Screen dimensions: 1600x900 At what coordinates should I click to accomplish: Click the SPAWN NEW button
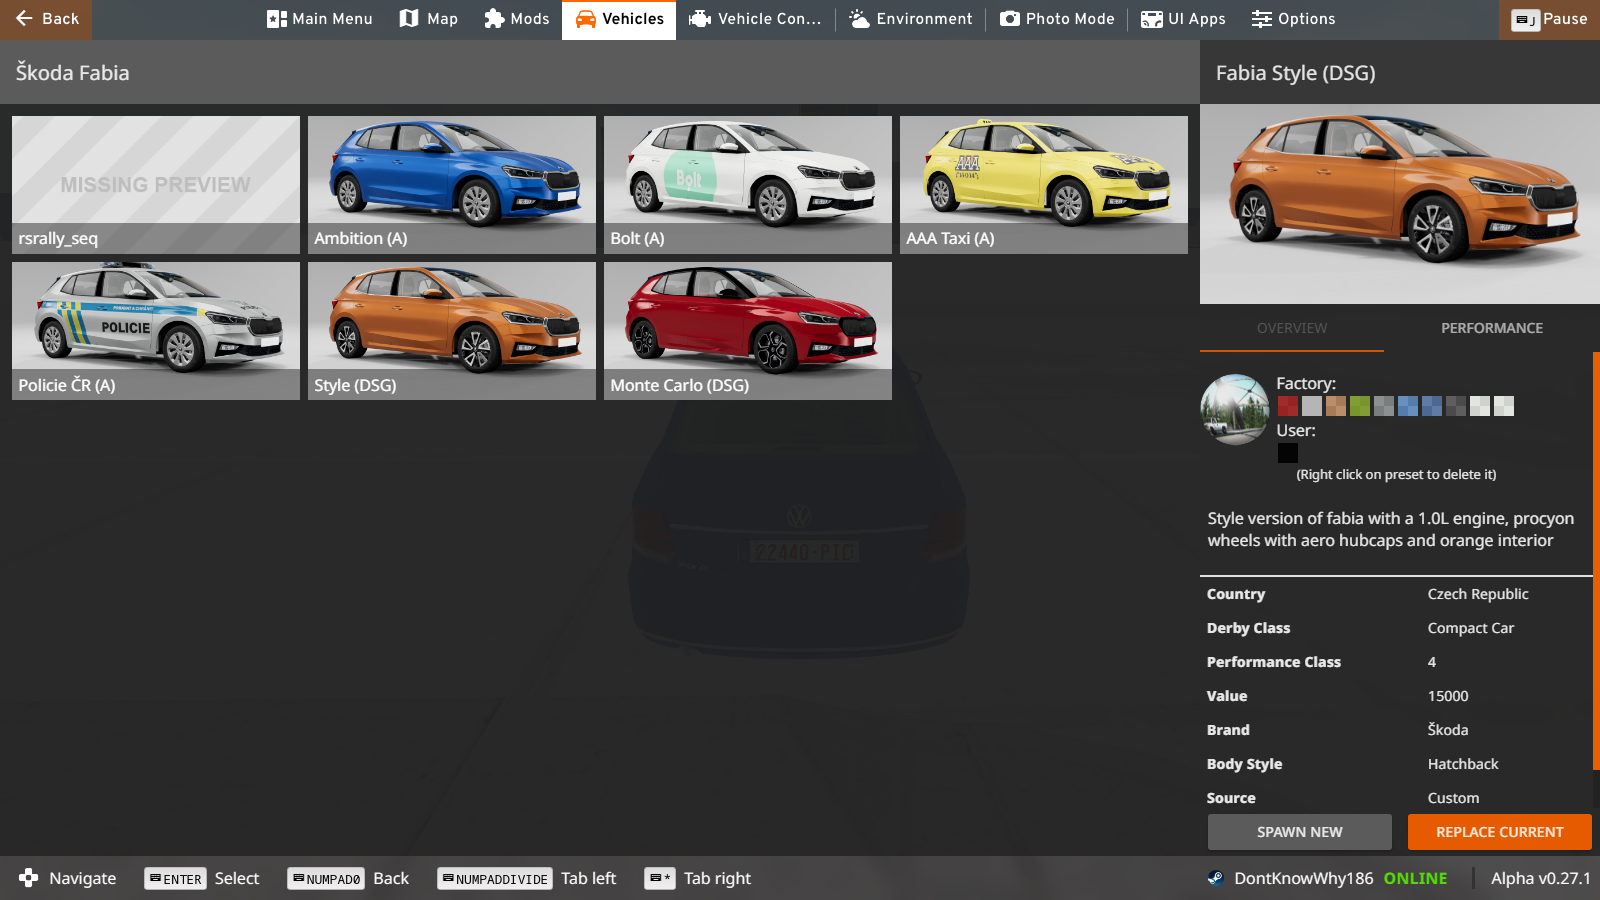pos(1300,832)
